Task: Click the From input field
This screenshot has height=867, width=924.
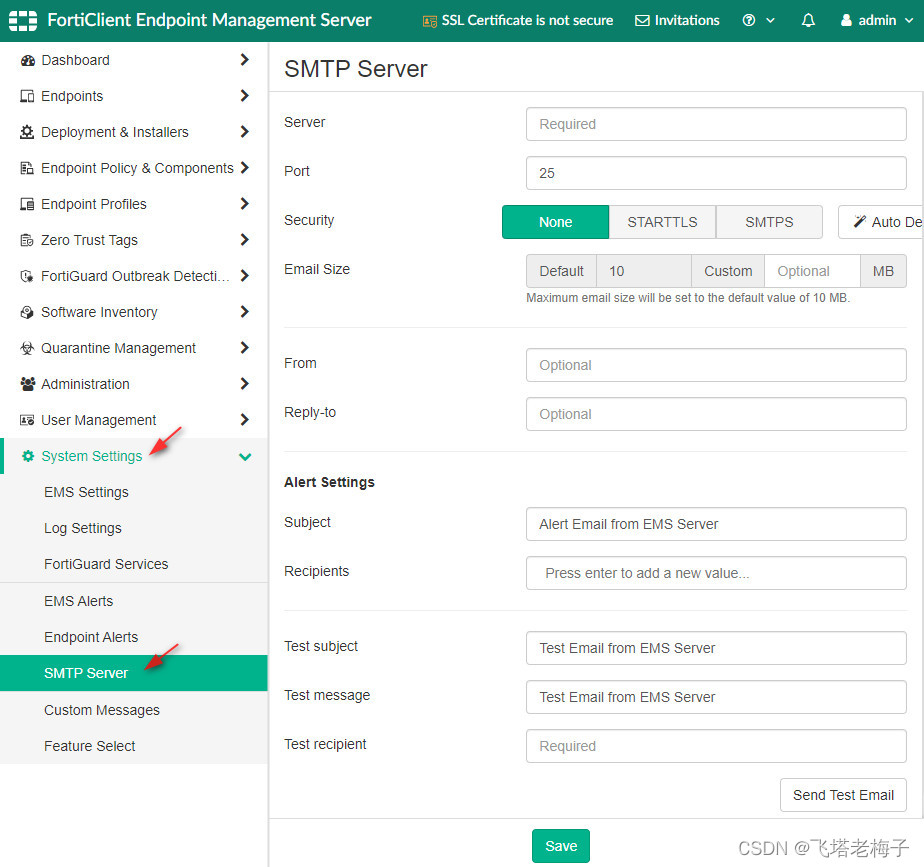Action: 716,365
